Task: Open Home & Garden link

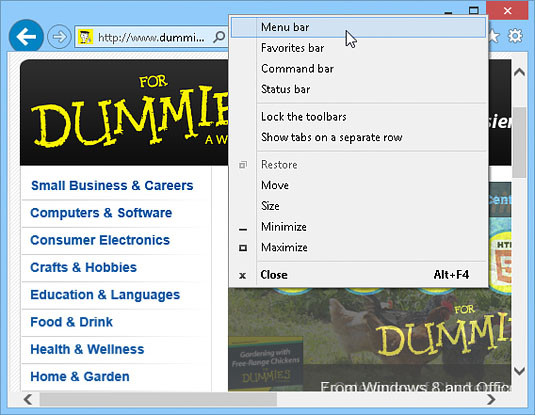Action: pos(80,377)
